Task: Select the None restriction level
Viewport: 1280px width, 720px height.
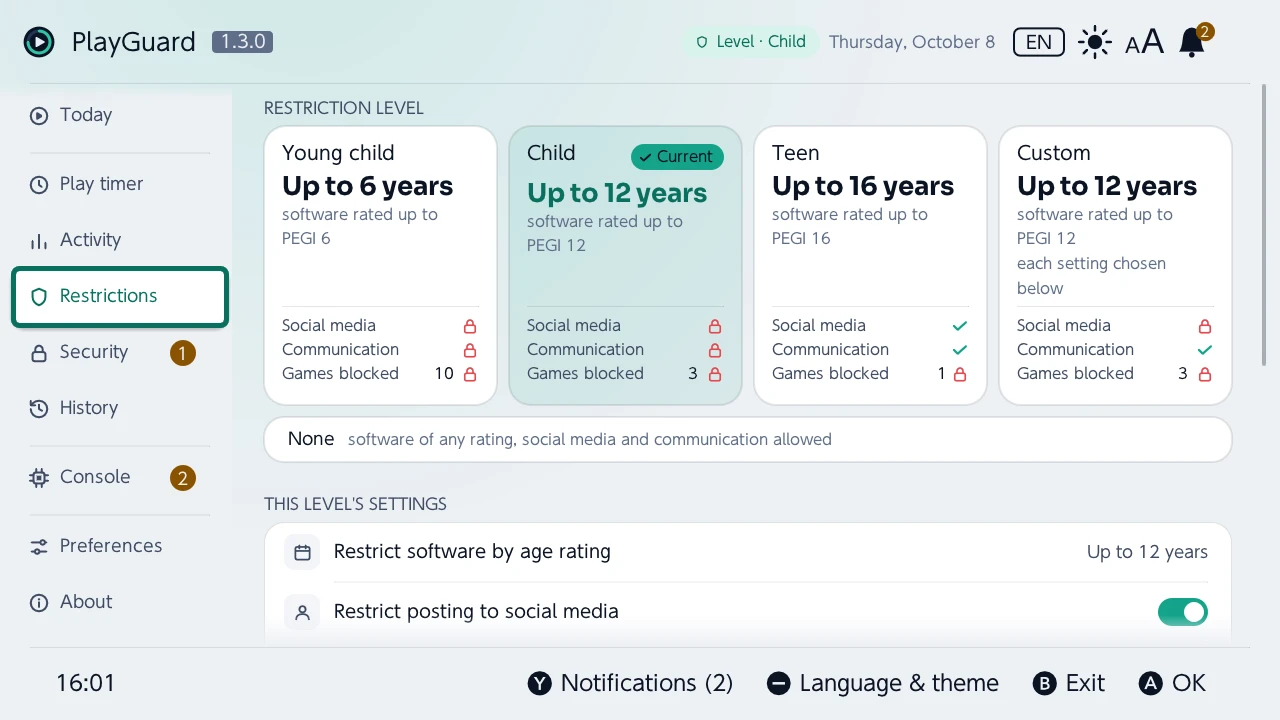Action: (x=748, y=440)
